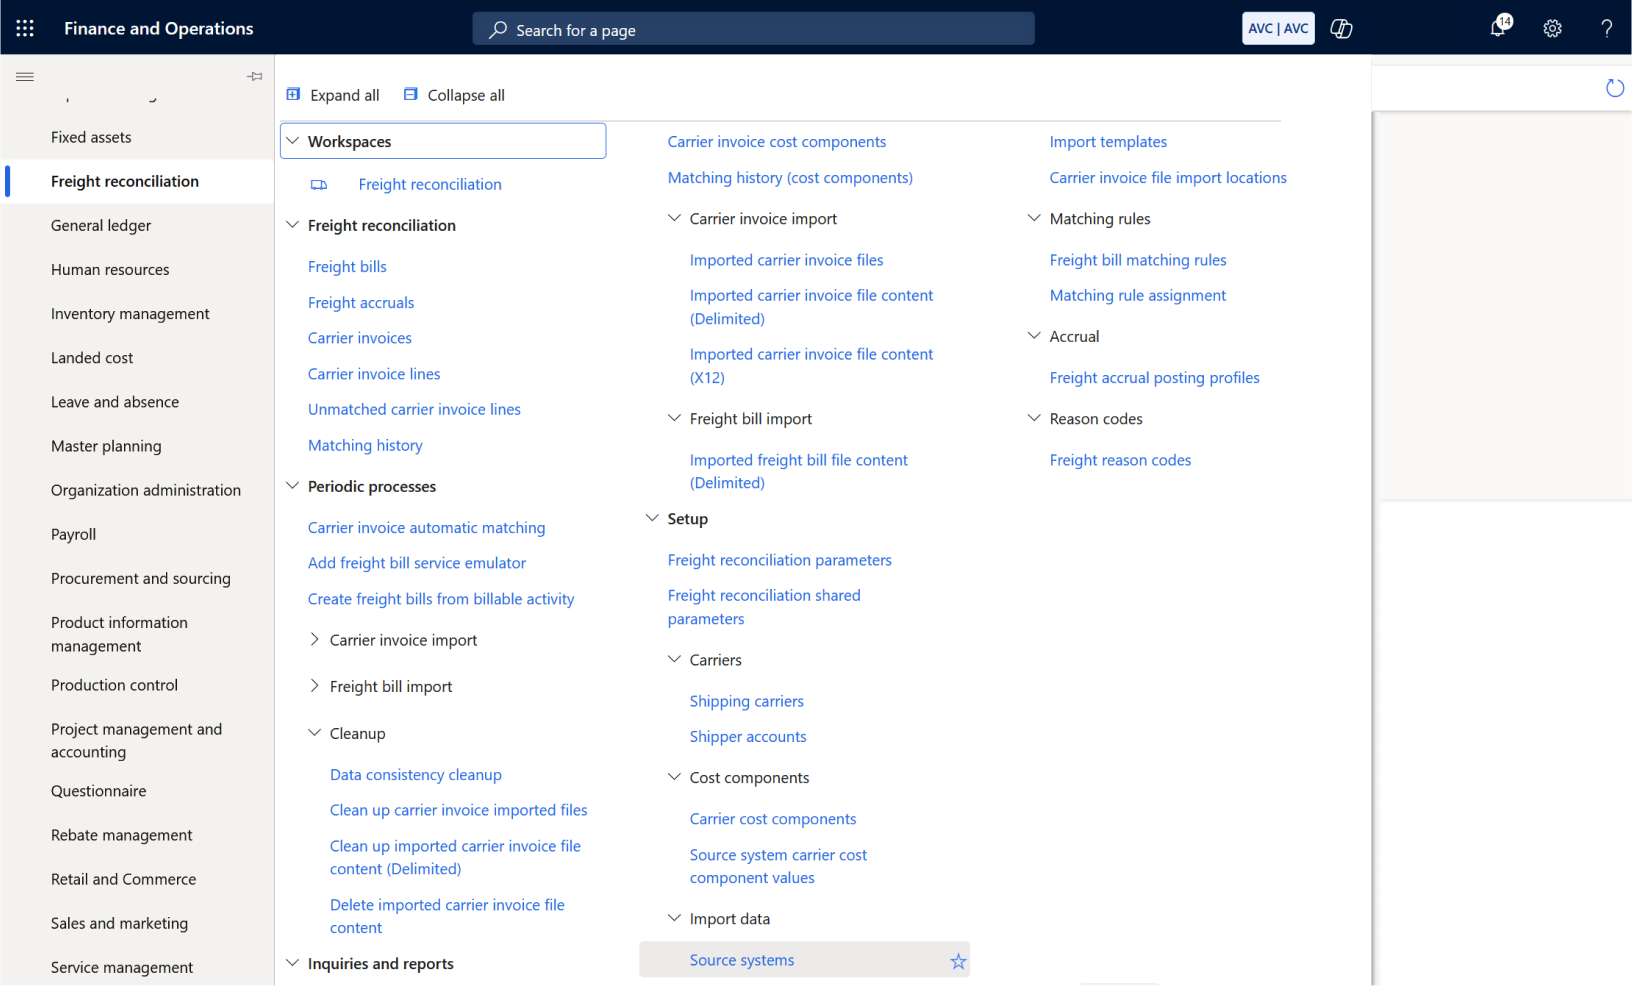Select General ledger module in sidebar
This screenshot has height=986, width=1632.
coord(101,225)
